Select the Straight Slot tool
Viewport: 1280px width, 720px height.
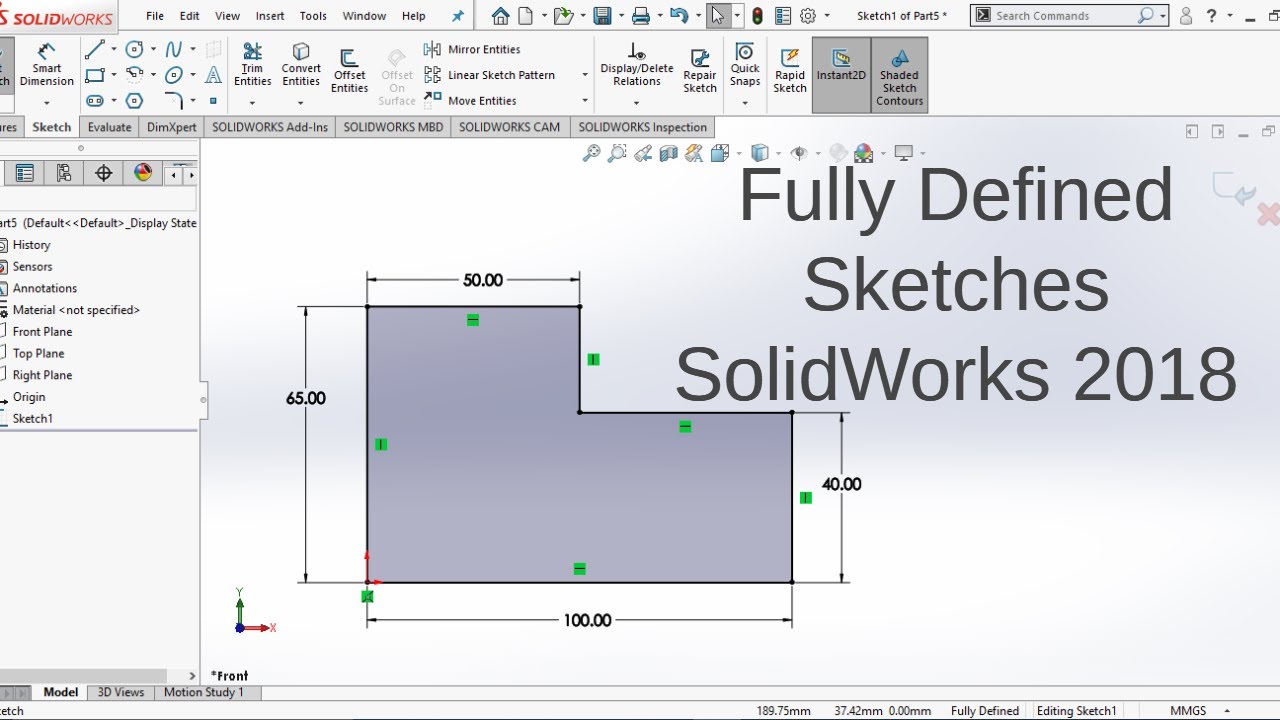click(x=95, y=101)
